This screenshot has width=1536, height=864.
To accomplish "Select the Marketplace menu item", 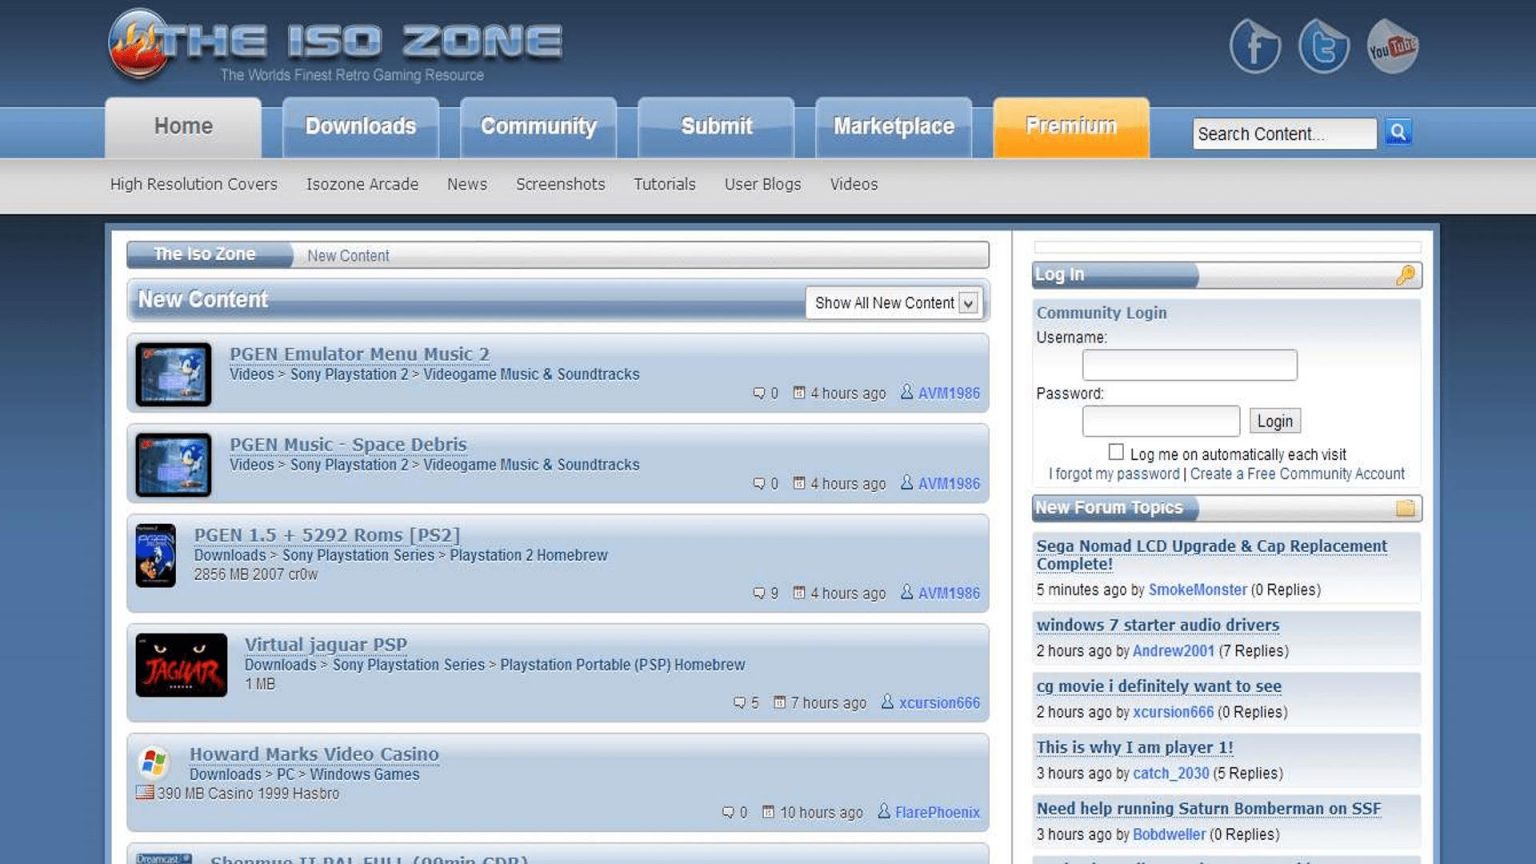I will pos(893,127).
